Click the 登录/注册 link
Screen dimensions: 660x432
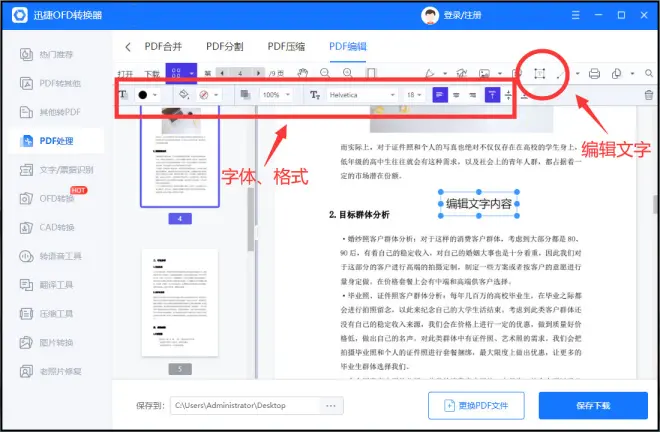(x=462, y=16)
